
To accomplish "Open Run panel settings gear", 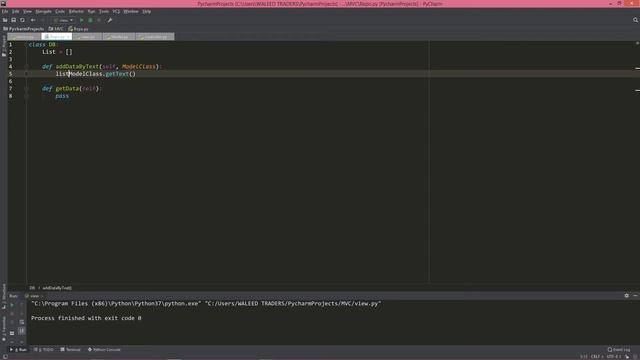I will pos(627,296).
